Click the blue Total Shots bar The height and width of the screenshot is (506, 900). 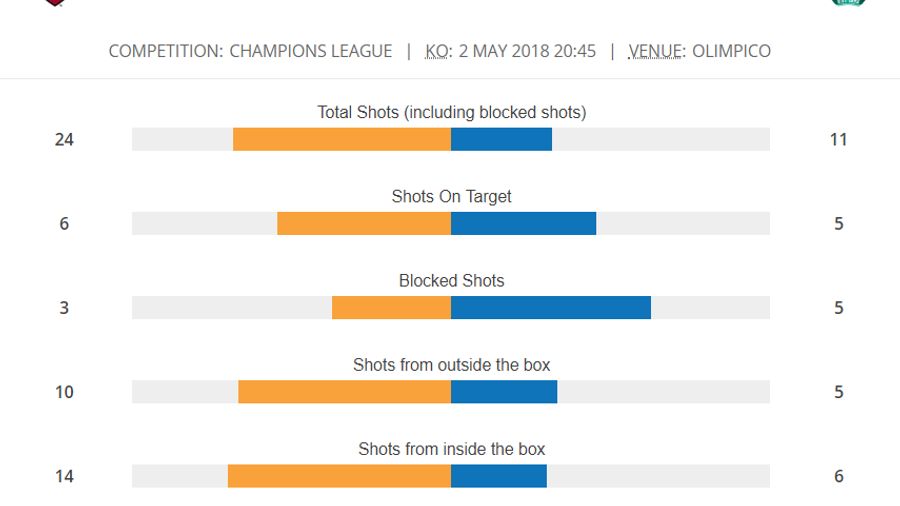pos(501,139)
